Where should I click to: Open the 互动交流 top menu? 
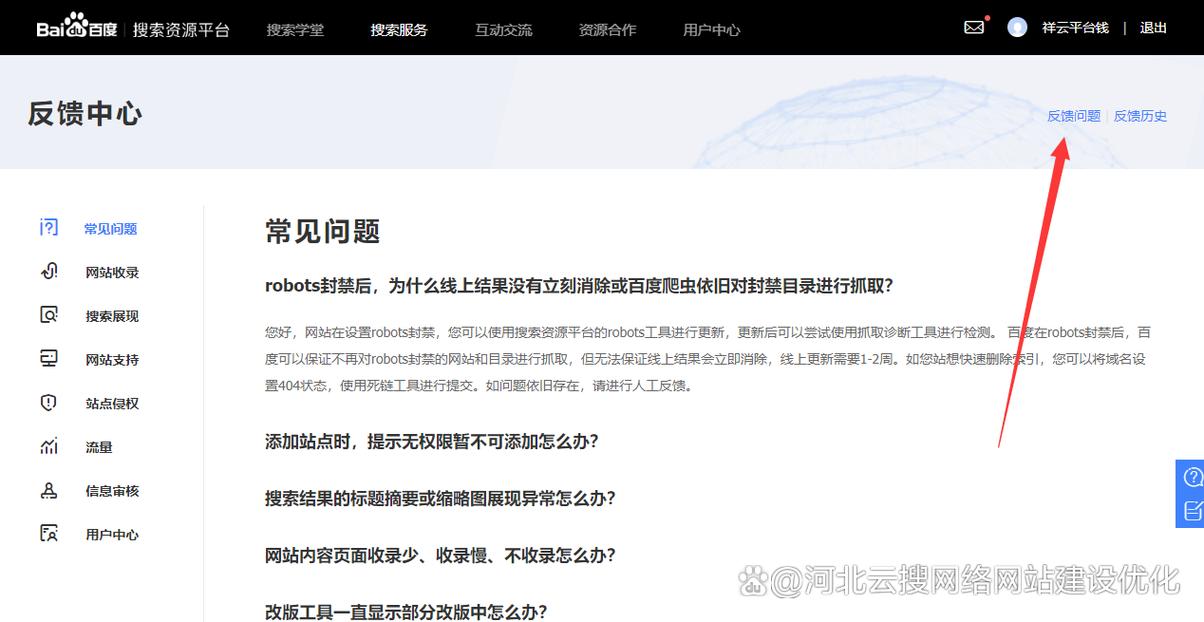503,30
